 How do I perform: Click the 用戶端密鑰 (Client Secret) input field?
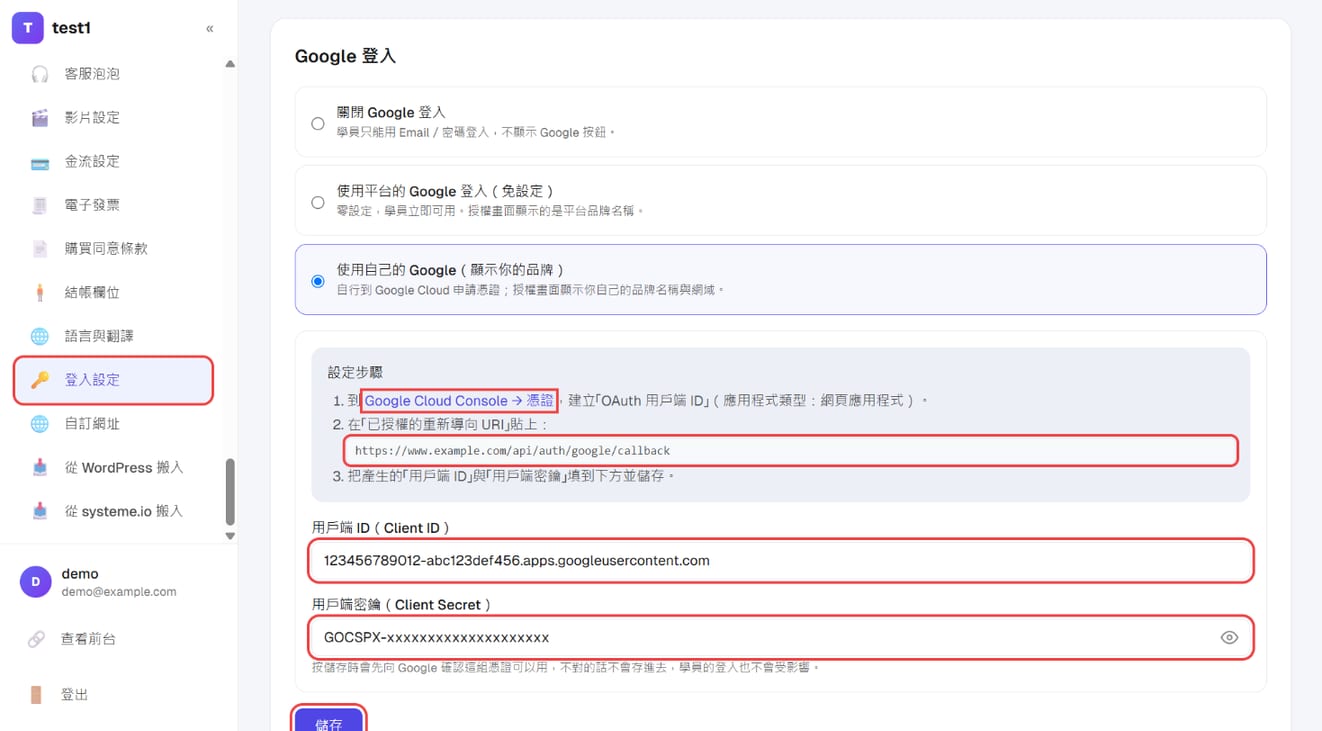(x=781, y=638)
